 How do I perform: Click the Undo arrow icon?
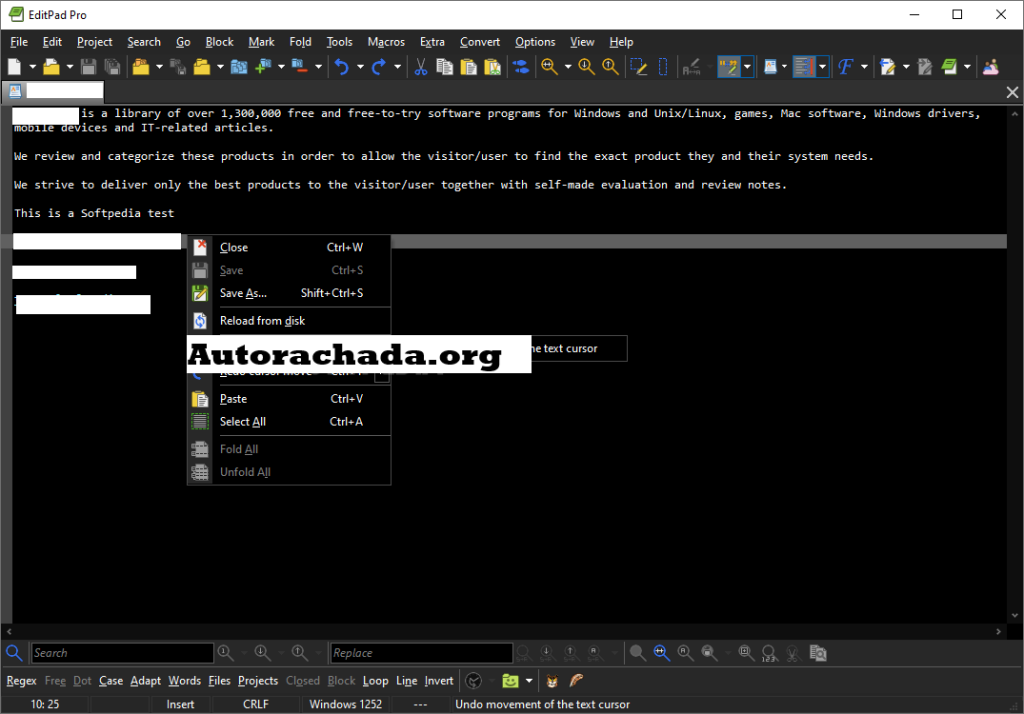[x=342, y=67]
